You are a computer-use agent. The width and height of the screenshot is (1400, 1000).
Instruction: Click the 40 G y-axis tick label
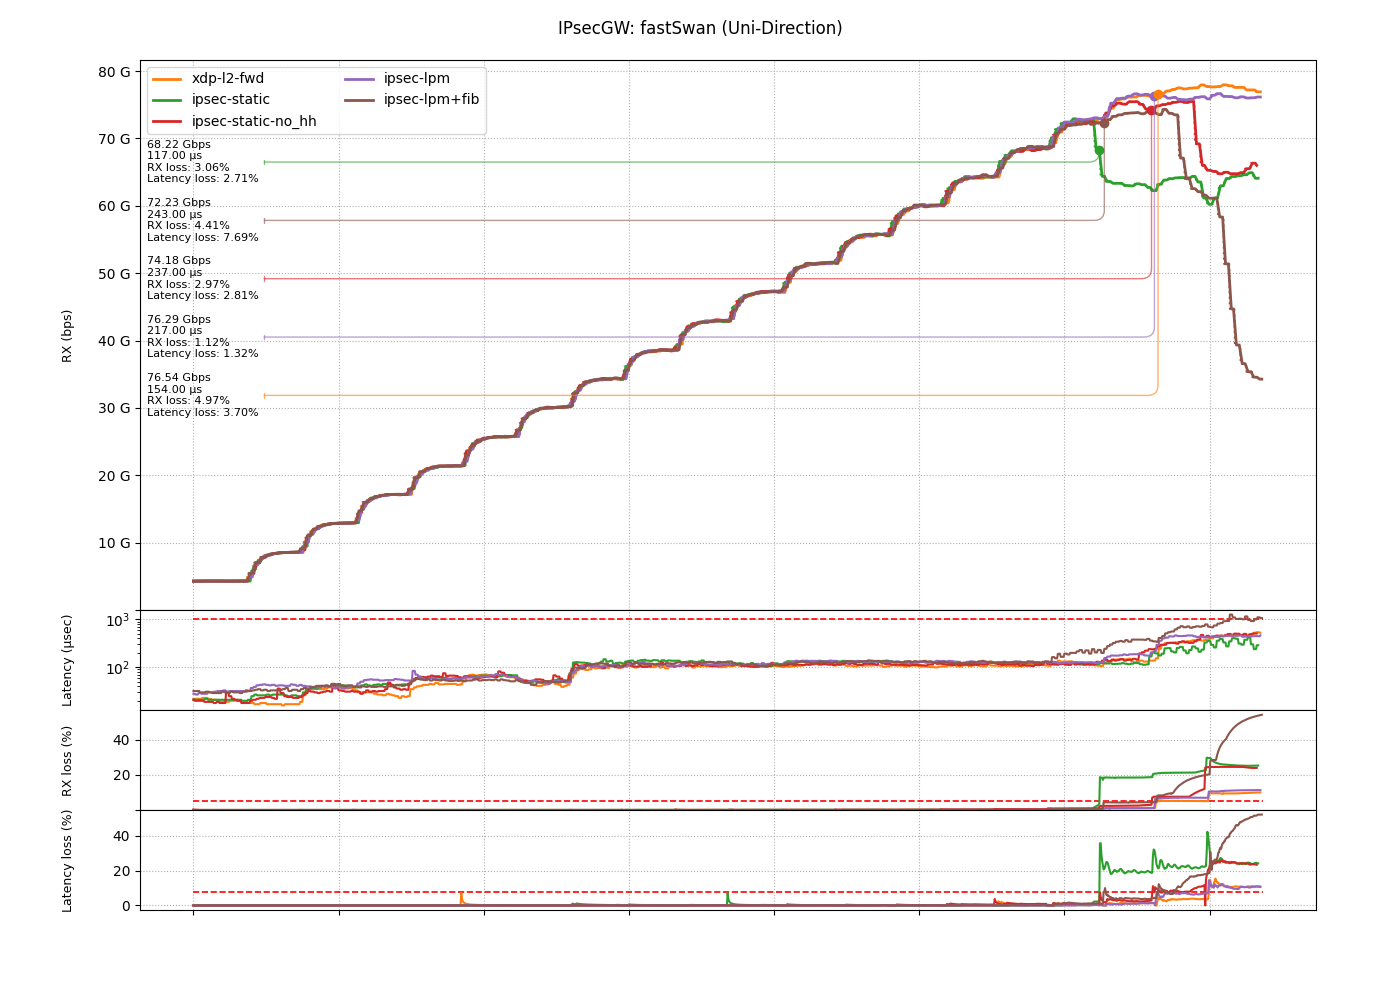pos(114,341)
